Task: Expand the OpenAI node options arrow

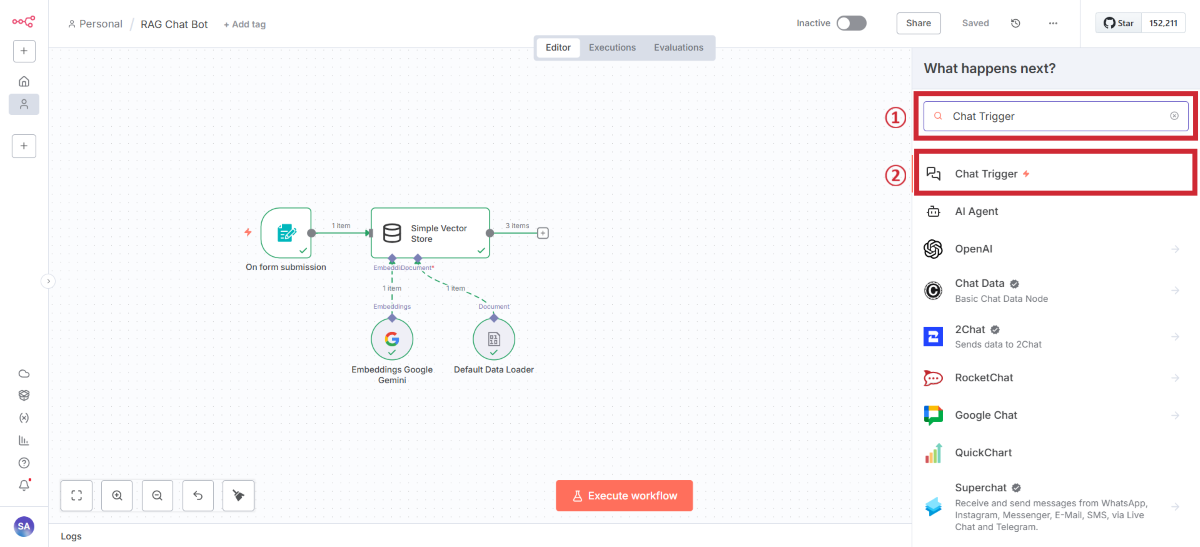Action: tap(1175, 249)
